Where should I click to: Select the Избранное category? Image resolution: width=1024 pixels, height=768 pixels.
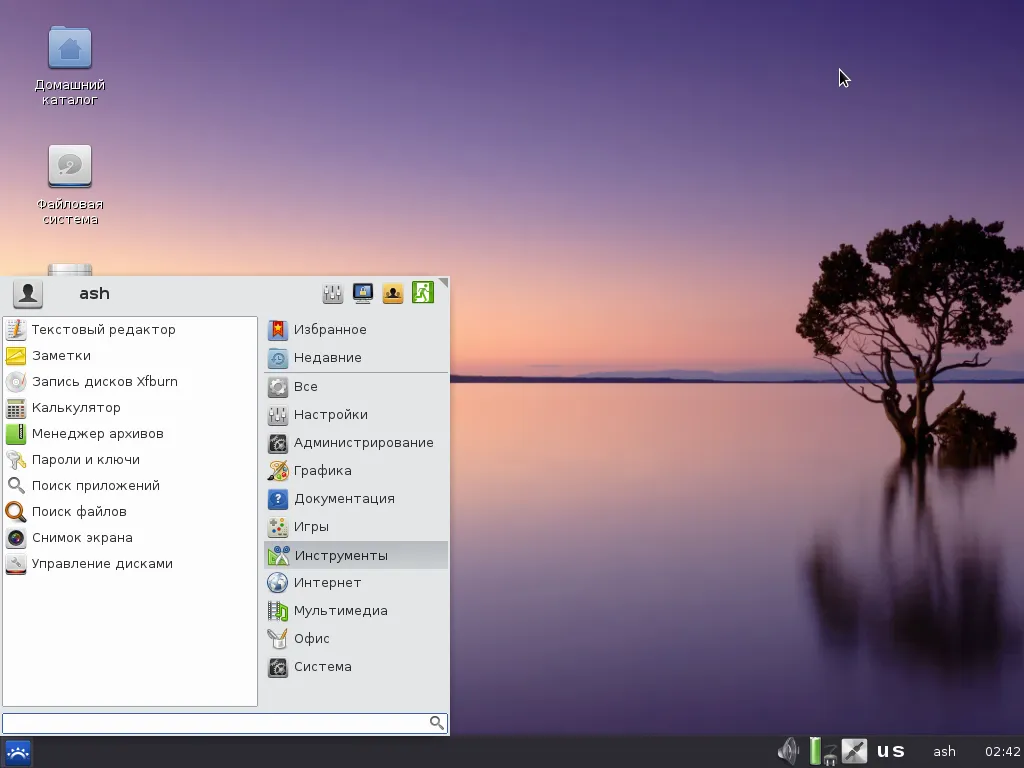pos(356,330)
